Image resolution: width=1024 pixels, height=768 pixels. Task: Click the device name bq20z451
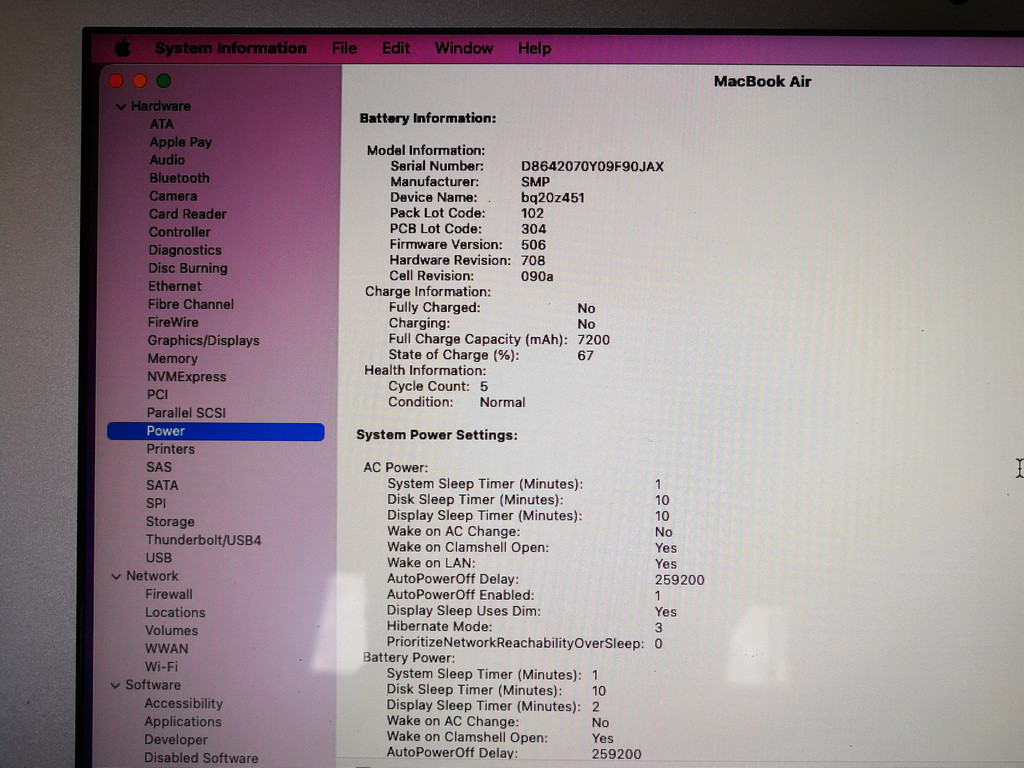click(552, 198)
